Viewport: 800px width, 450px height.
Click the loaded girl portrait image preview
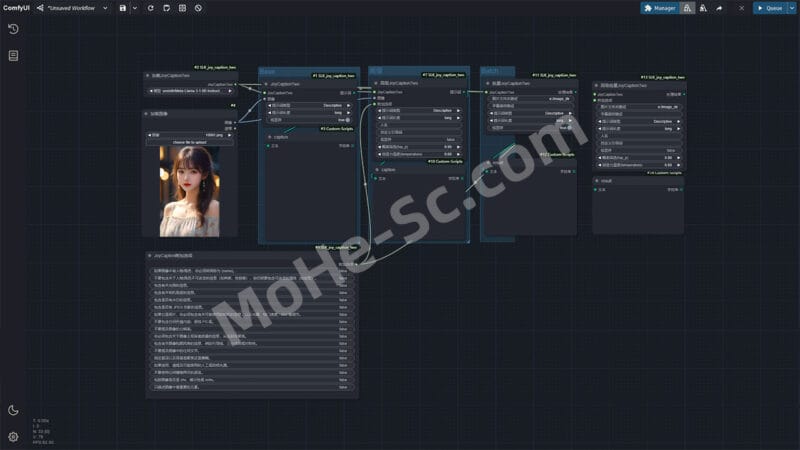[189, 191]
